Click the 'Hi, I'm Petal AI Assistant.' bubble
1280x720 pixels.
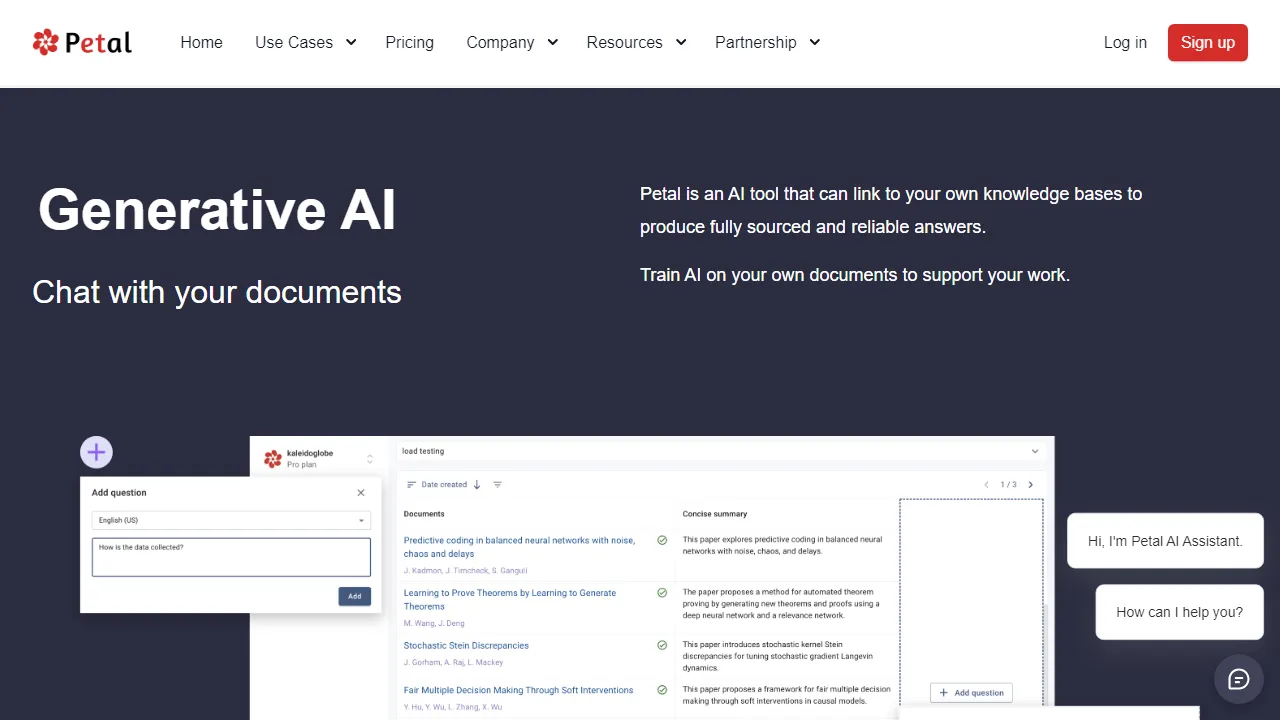pos(1165,541)
